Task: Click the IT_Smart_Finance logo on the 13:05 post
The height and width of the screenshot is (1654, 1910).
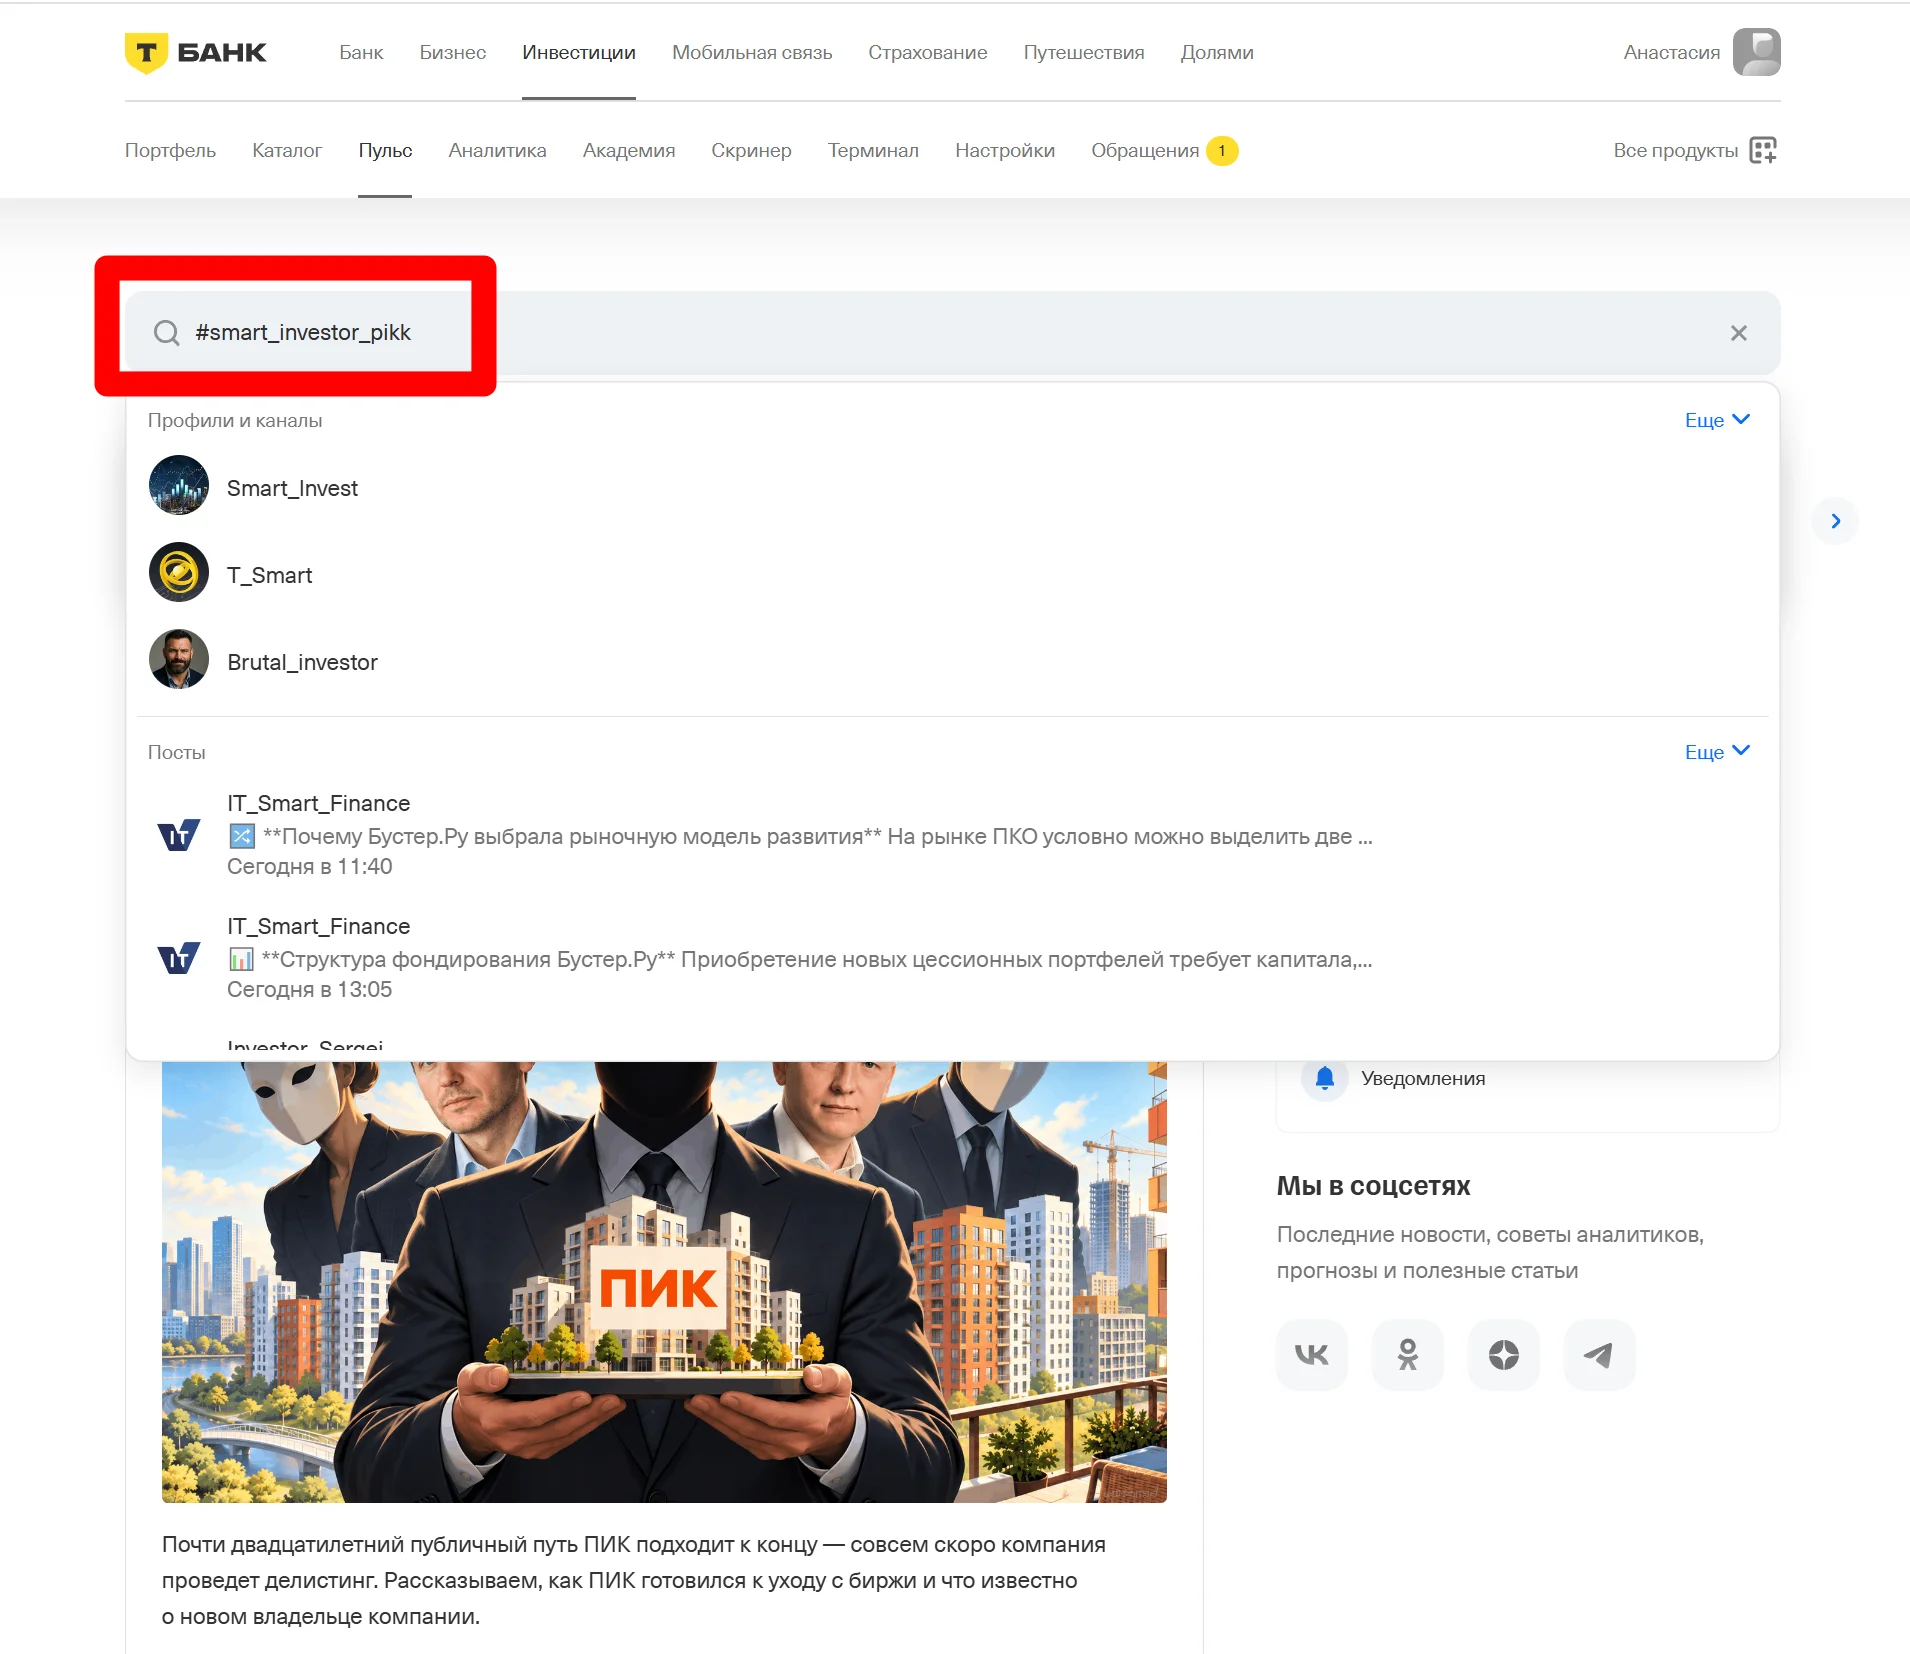Action: (x=179, y=958)
